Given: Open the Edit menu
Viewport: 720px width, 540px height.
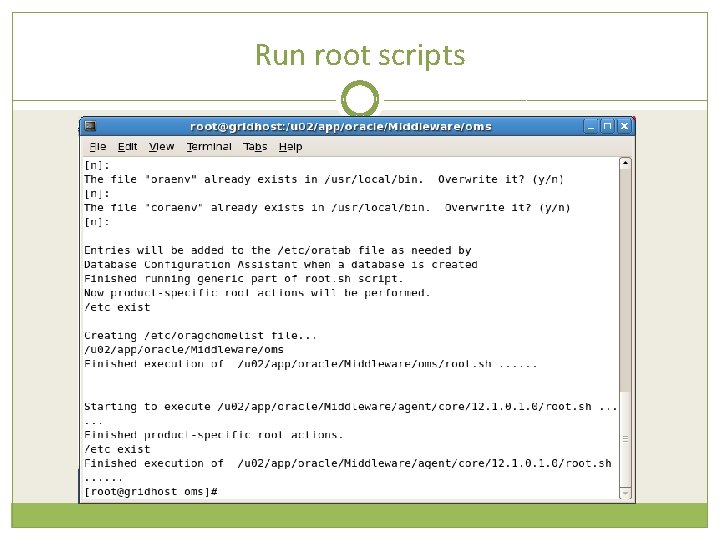Looking at the screenshot, I should click(x=127, y=146).
